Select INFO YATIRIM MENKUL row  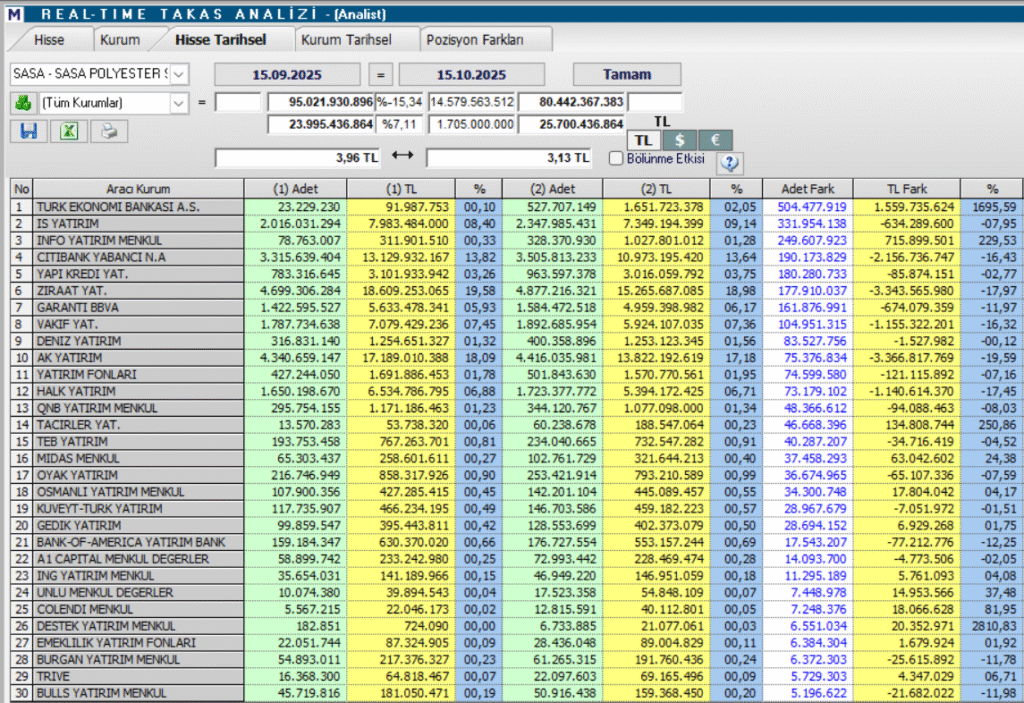tap(517, 240)
